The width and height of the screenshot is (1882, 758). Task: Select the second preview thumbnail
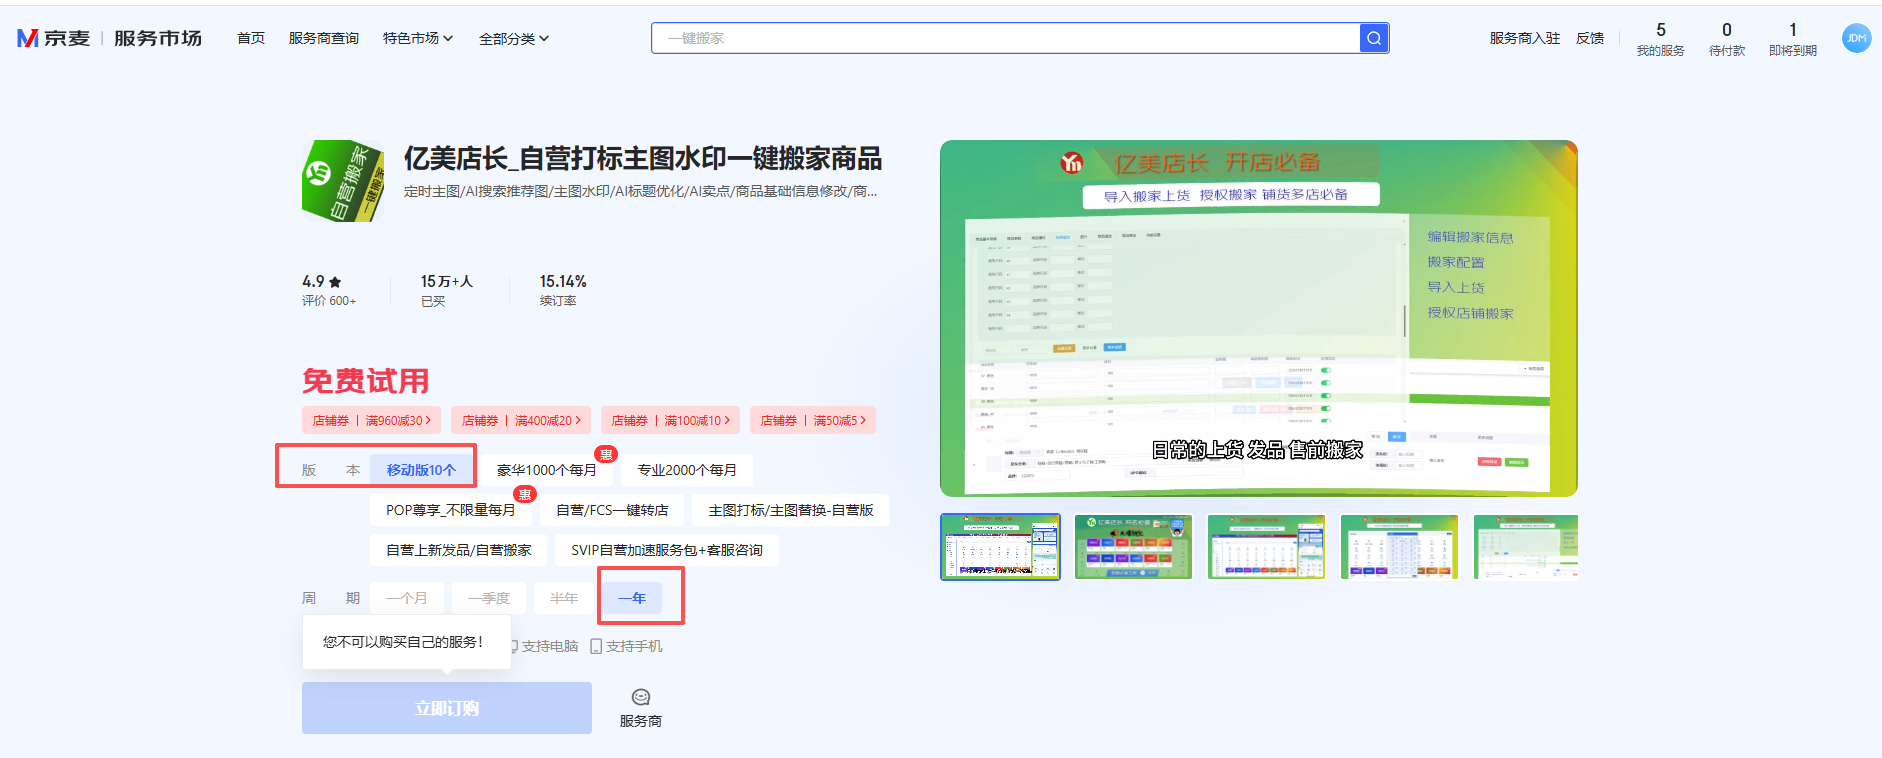pos(1133,547)
